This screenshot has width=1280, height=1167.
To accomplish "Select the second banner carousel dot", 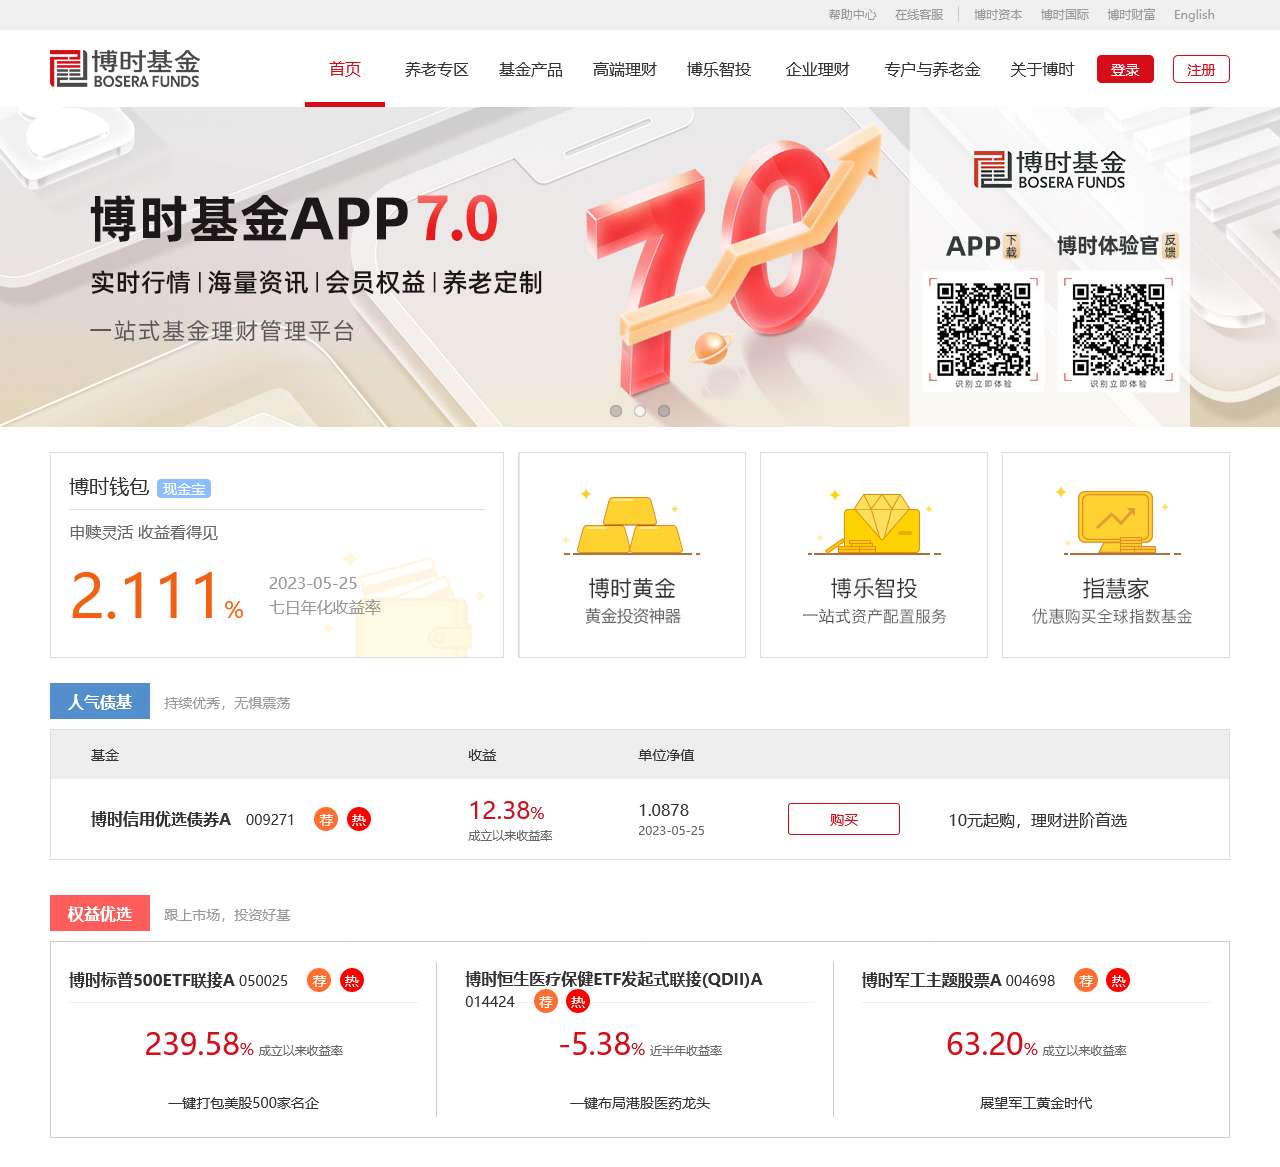I will coord(640,411).
